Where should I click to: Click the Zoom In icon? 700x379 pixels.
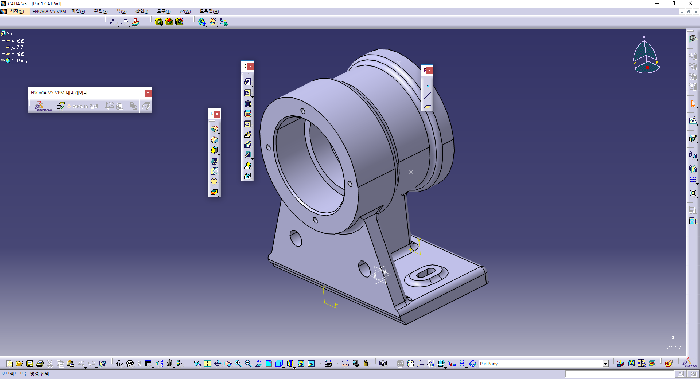238,364
